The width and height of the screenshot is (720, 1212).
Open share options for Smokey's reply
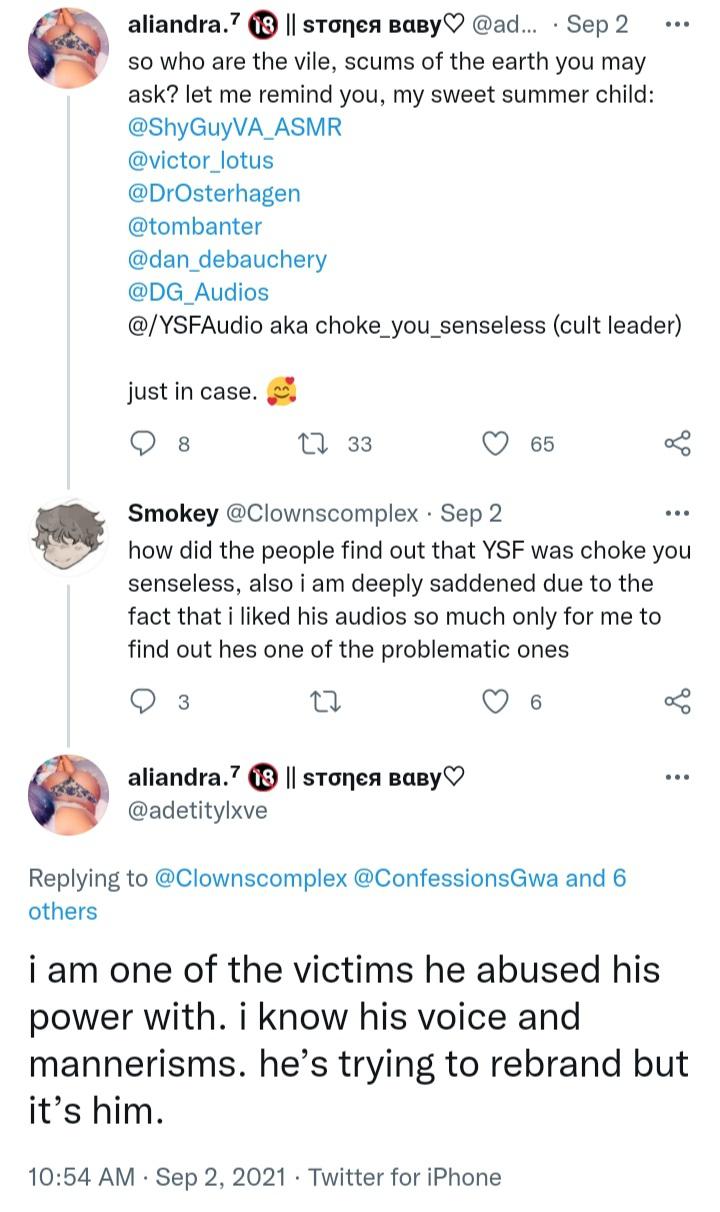click(x=675, y=701)
